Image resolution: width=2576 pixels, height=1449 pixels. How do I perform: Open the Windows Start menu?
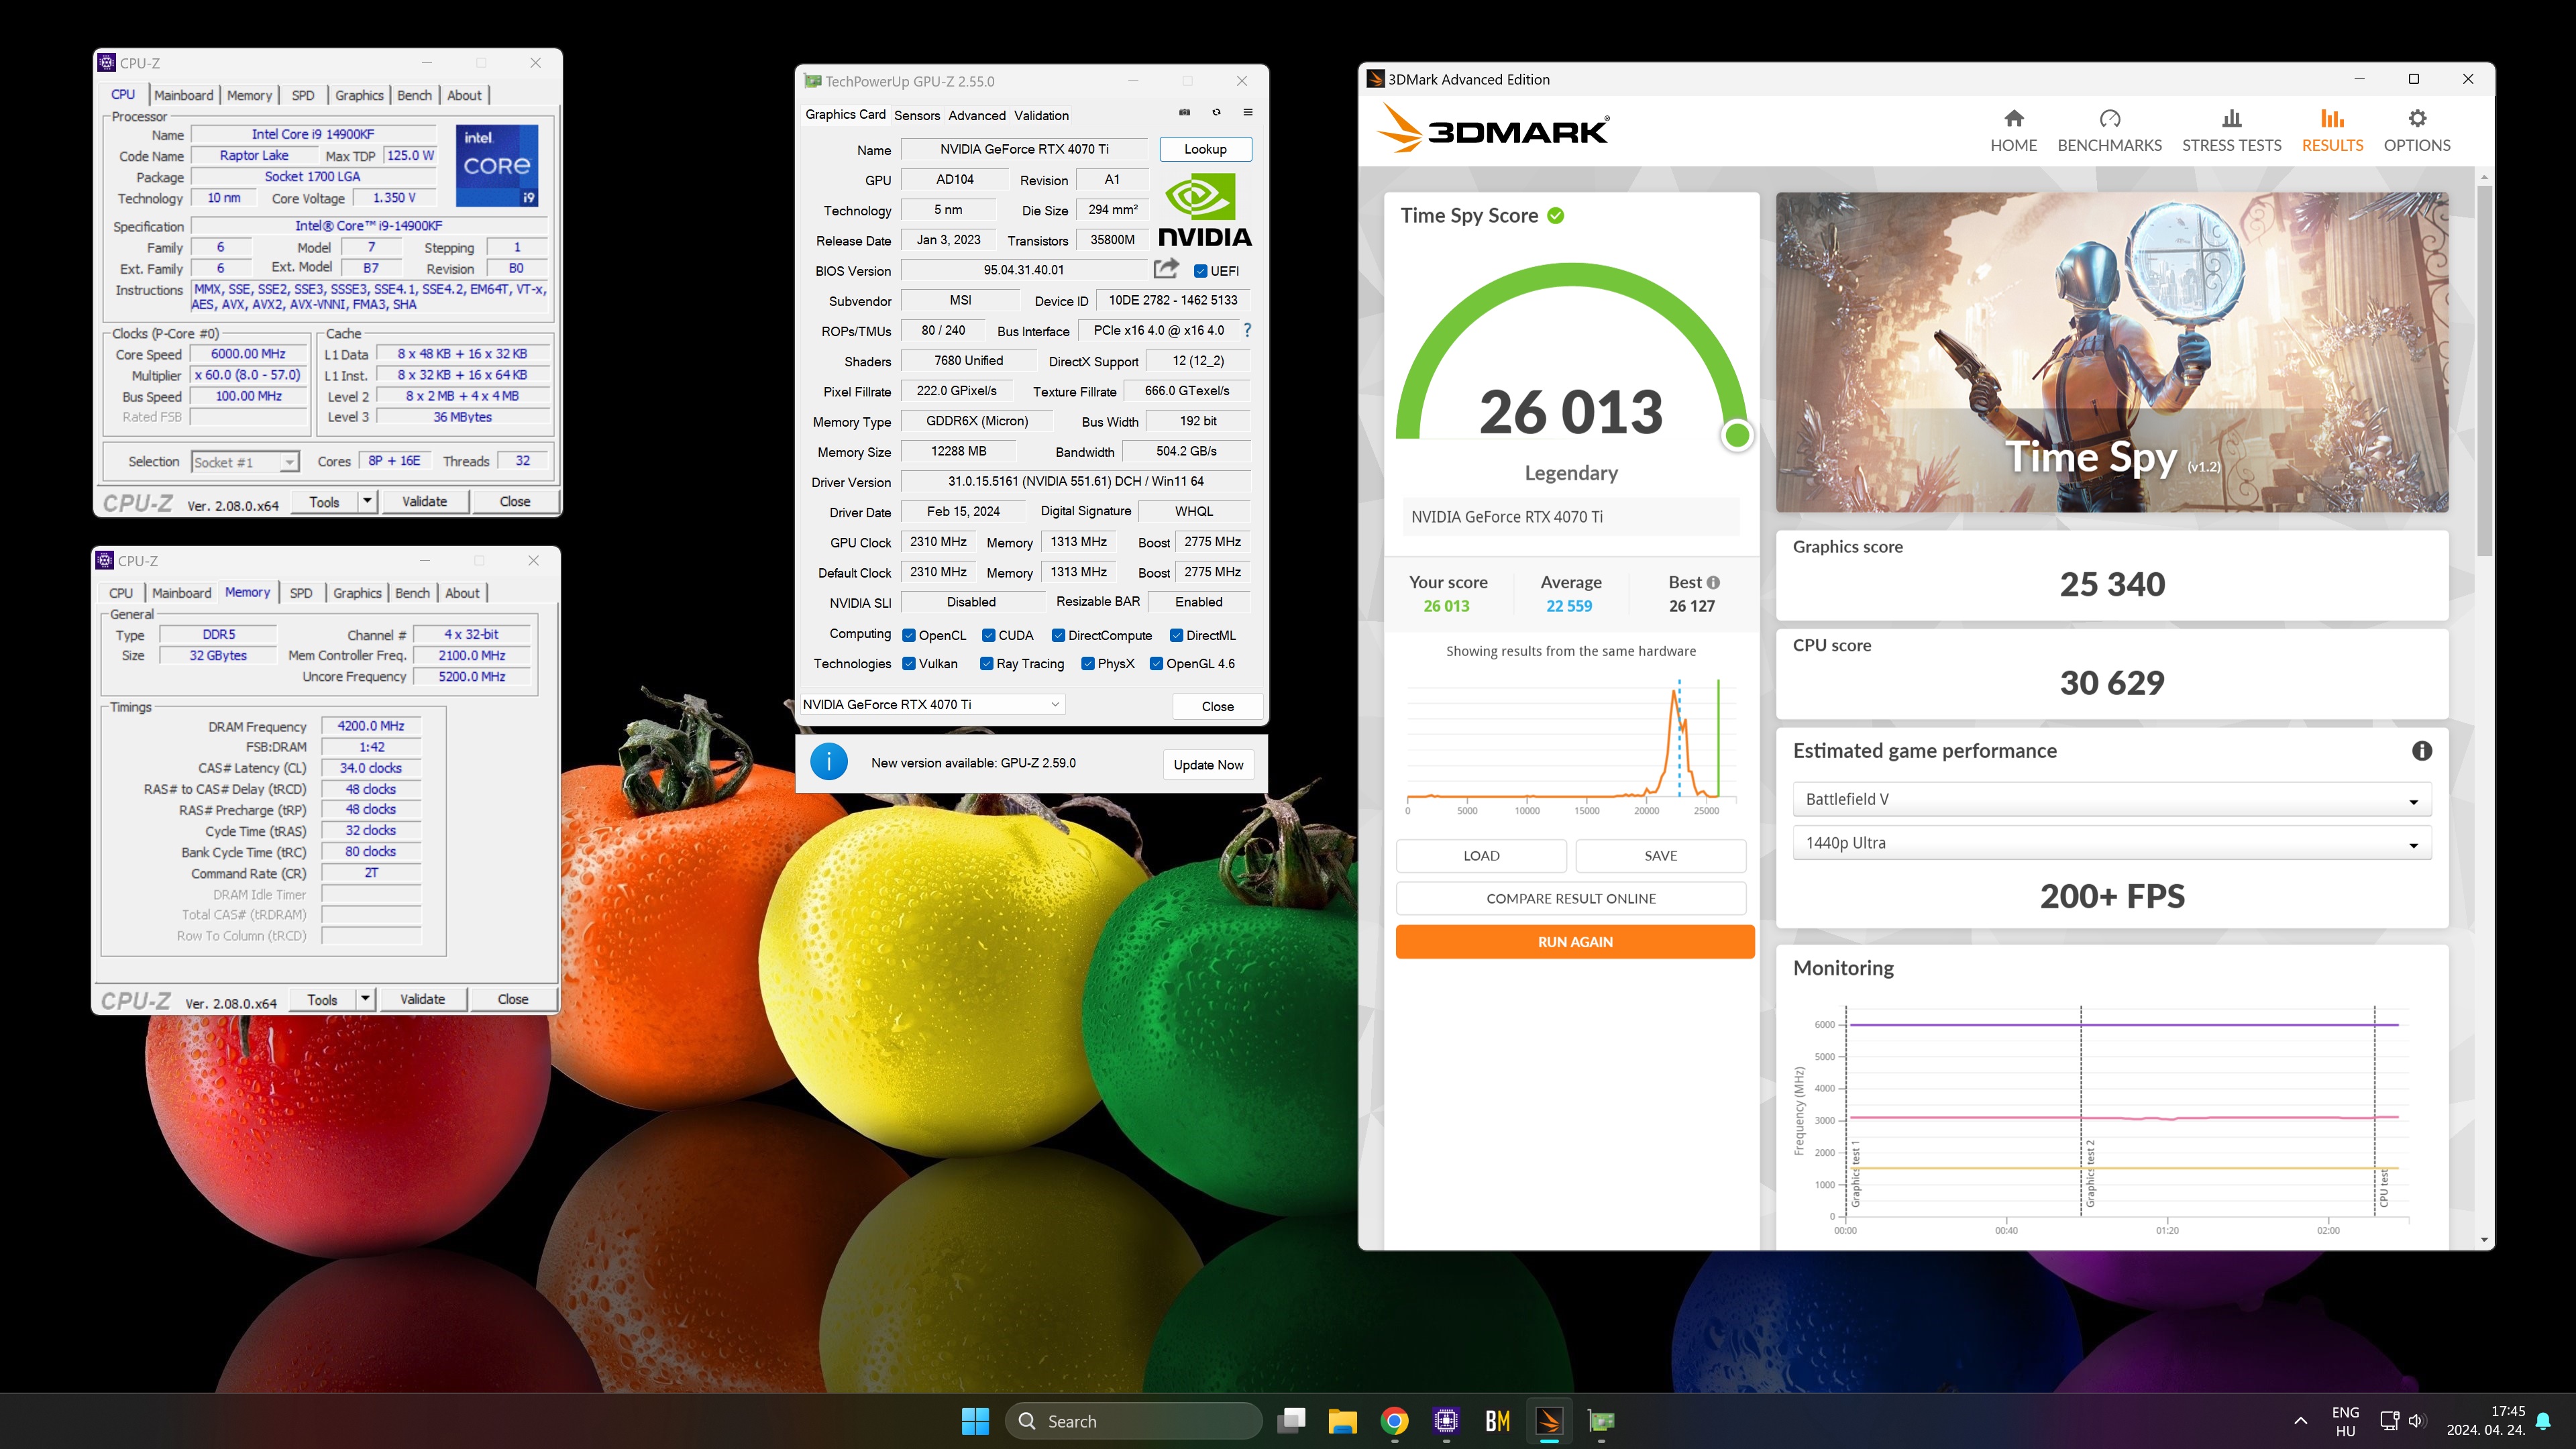[975, 1421]
